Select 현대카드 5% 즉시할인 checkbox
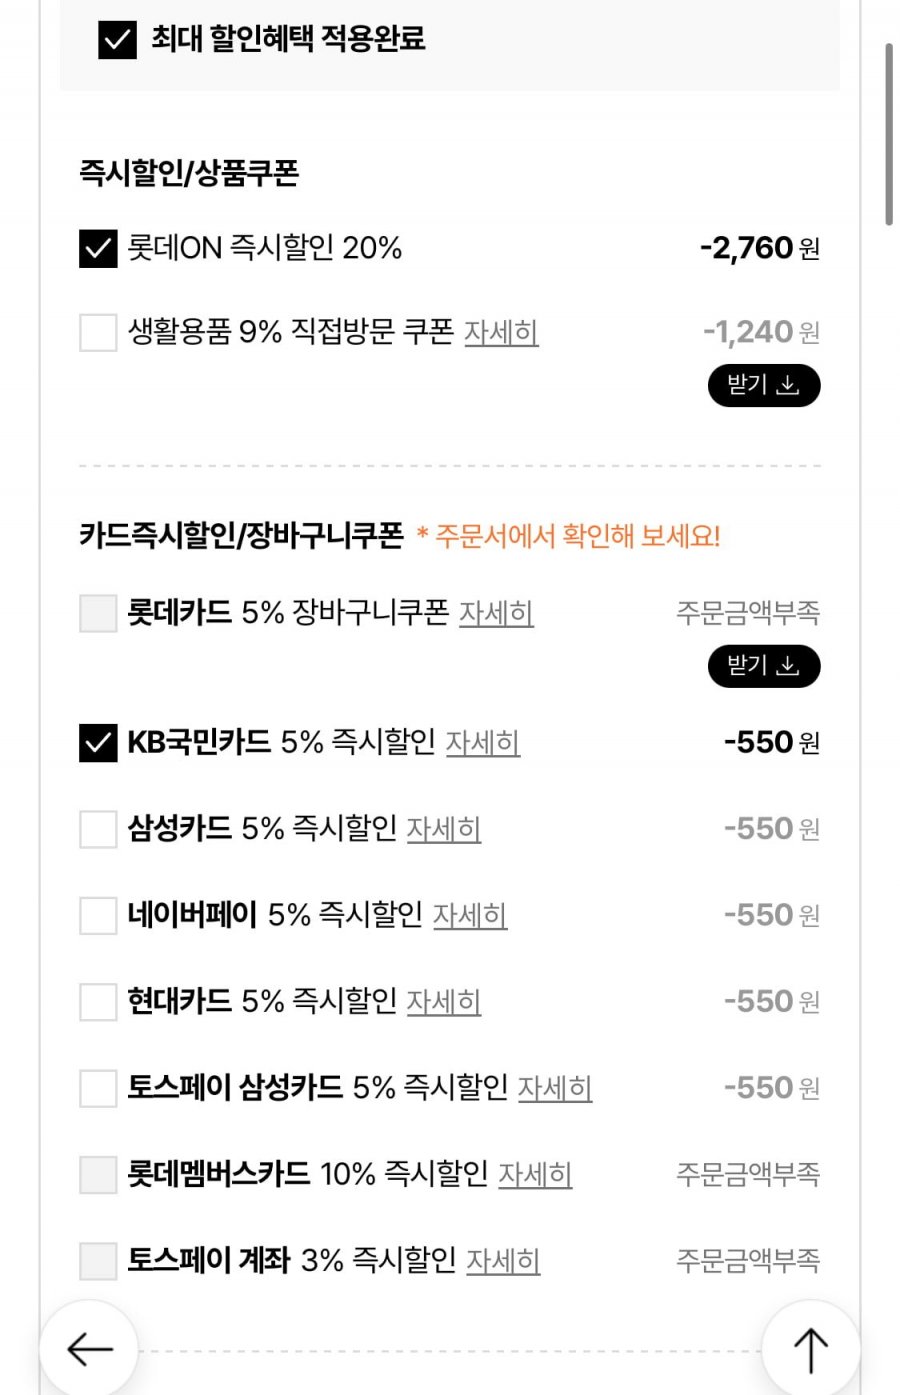 click(98, 1001)
